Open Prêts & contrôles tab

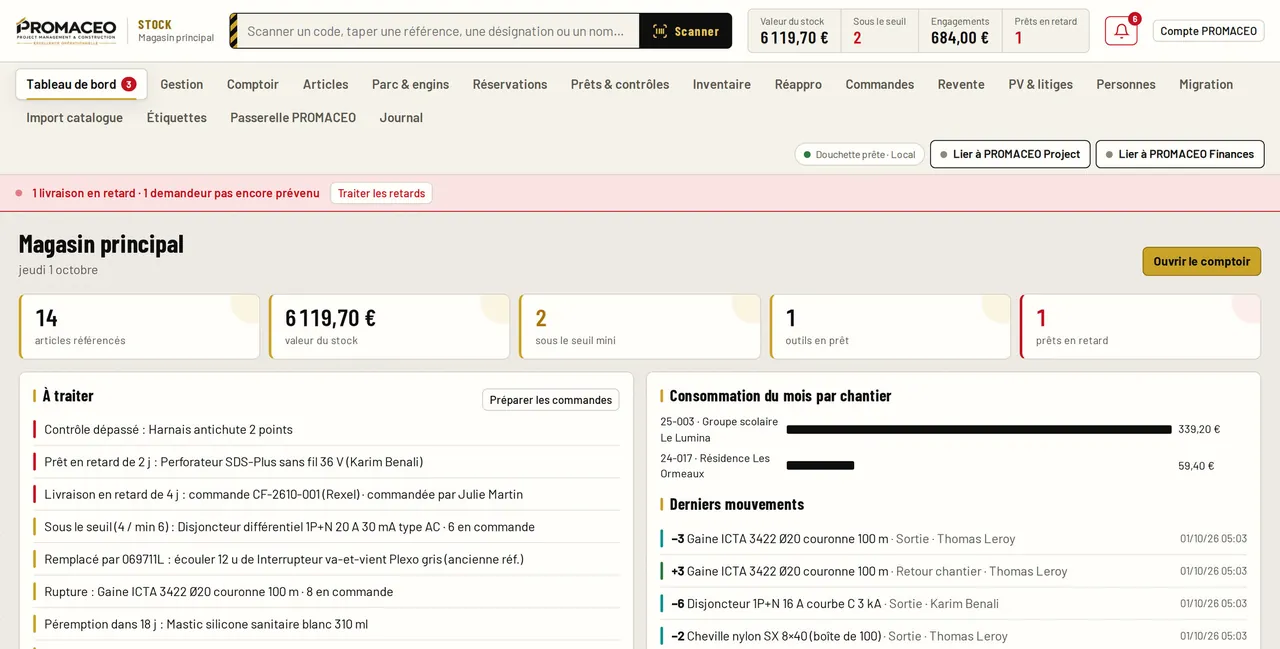point(620,84)
